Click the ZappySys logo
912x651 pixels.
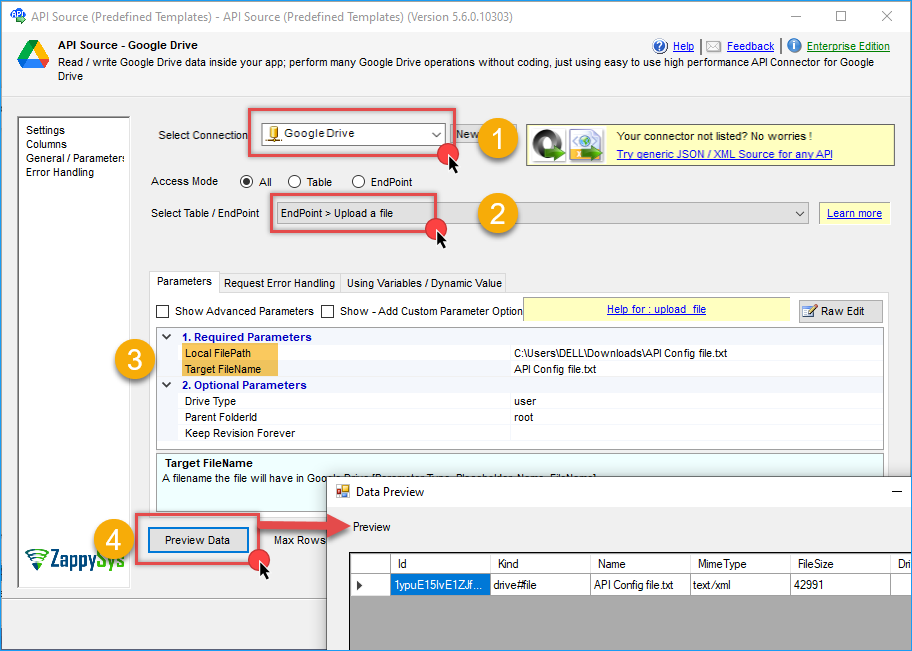point(74,558)
